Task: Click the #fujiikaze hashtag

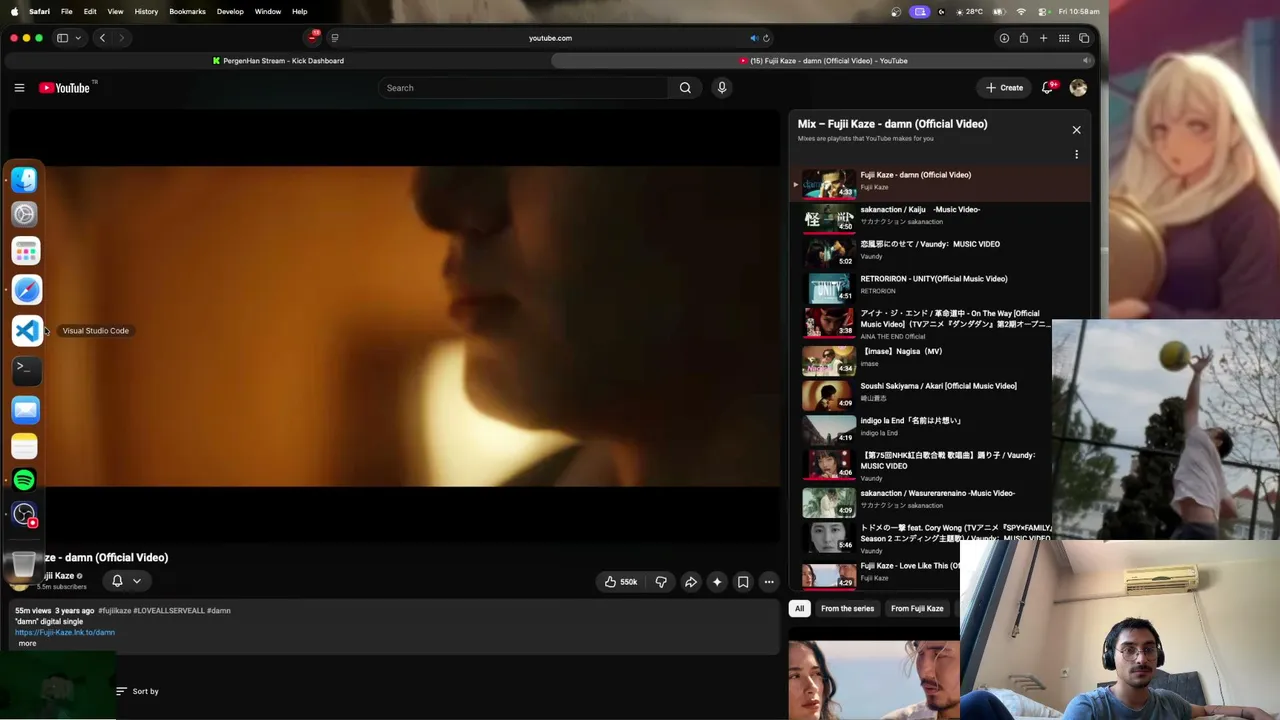Action: [x=115, y=610]
